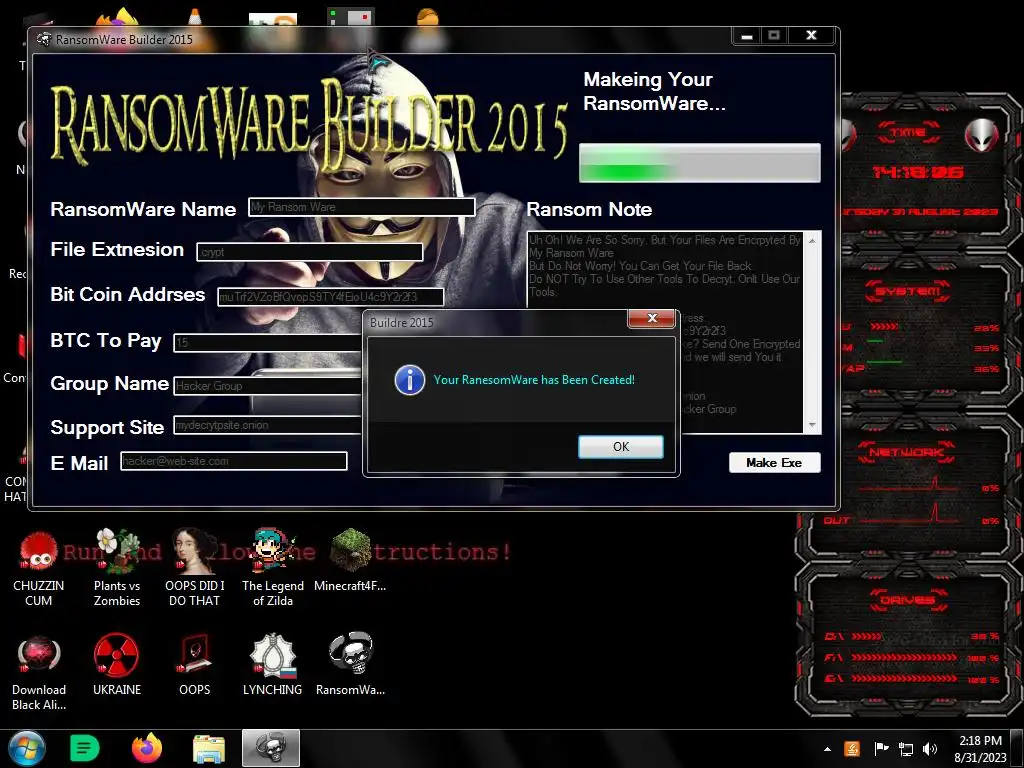Focus the RansomWare Name input field

point(361,207)
